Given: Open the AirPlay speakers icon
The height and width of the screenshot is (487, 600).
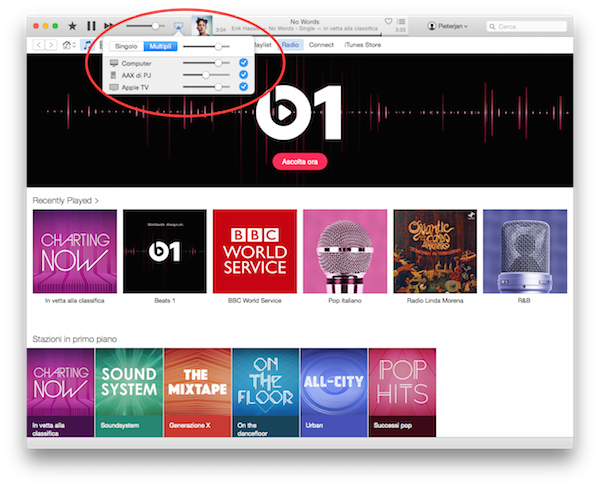Looking at the screenshot, I should coord(178,26).
